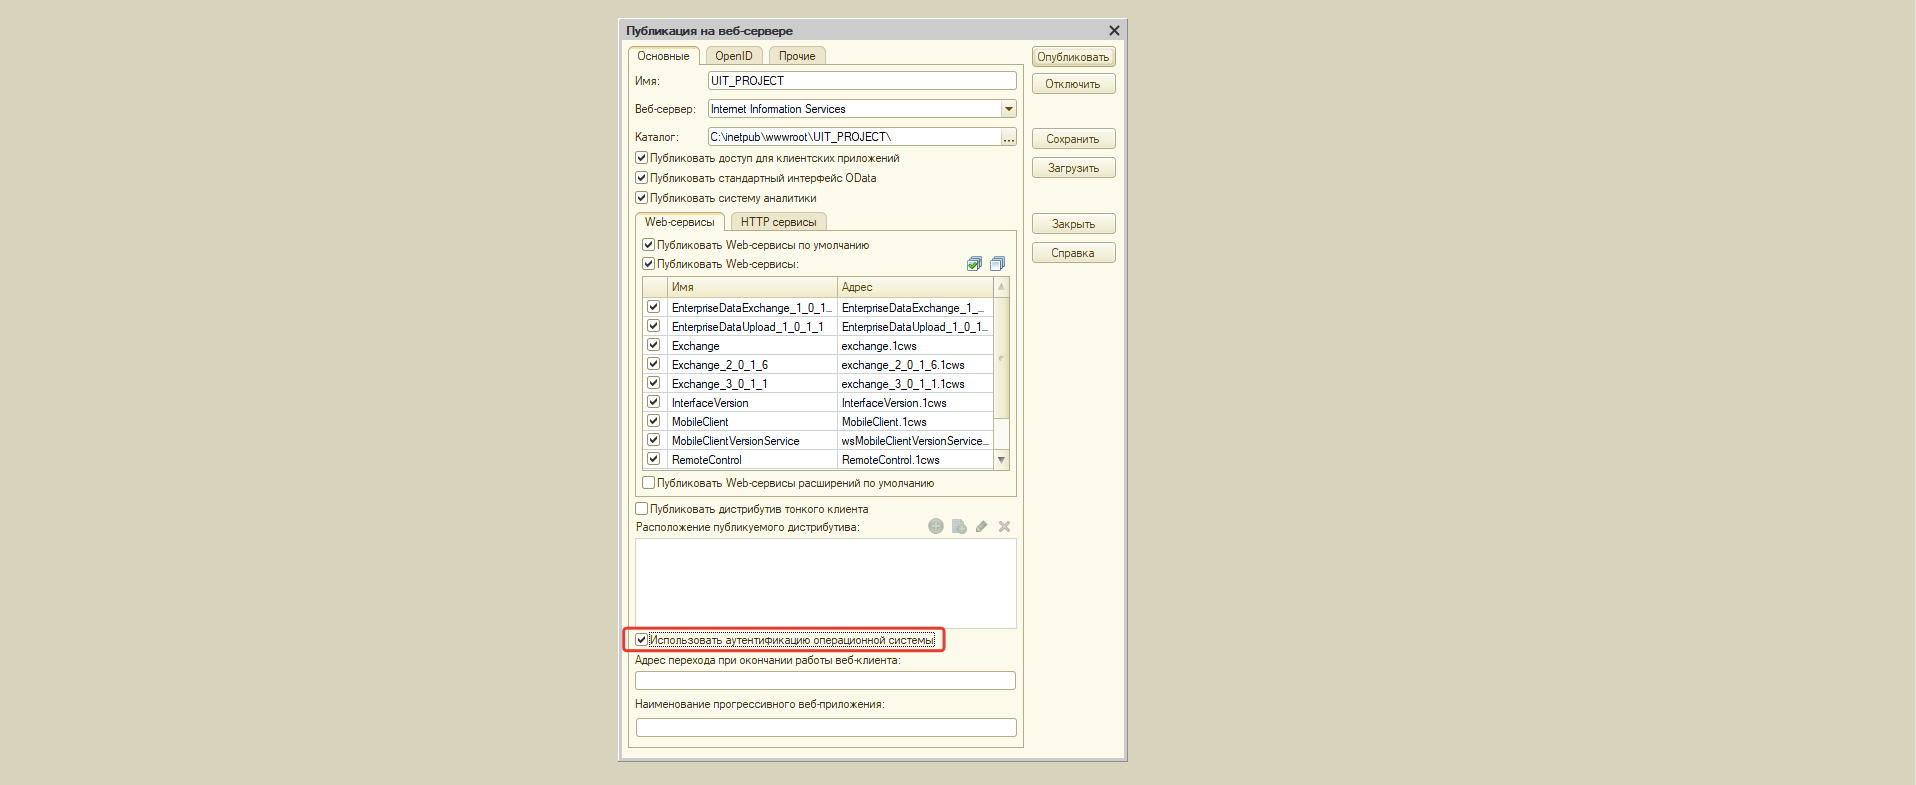
Task: Uncheck the MobileClient web service row
Action: [x=654, y=421]
